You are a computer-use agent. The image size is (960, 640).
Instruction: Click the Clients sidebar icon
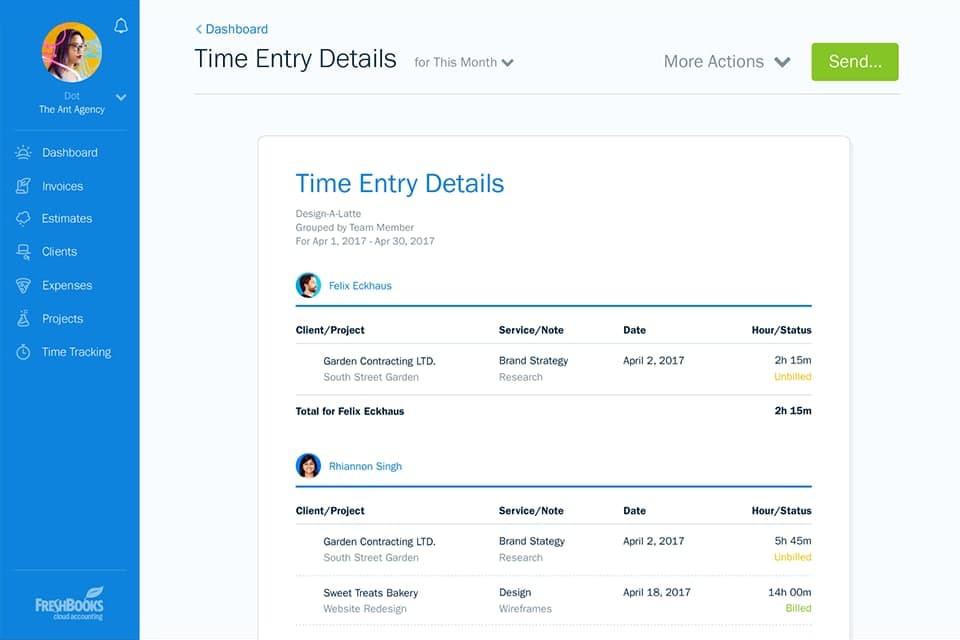point(23,252)
